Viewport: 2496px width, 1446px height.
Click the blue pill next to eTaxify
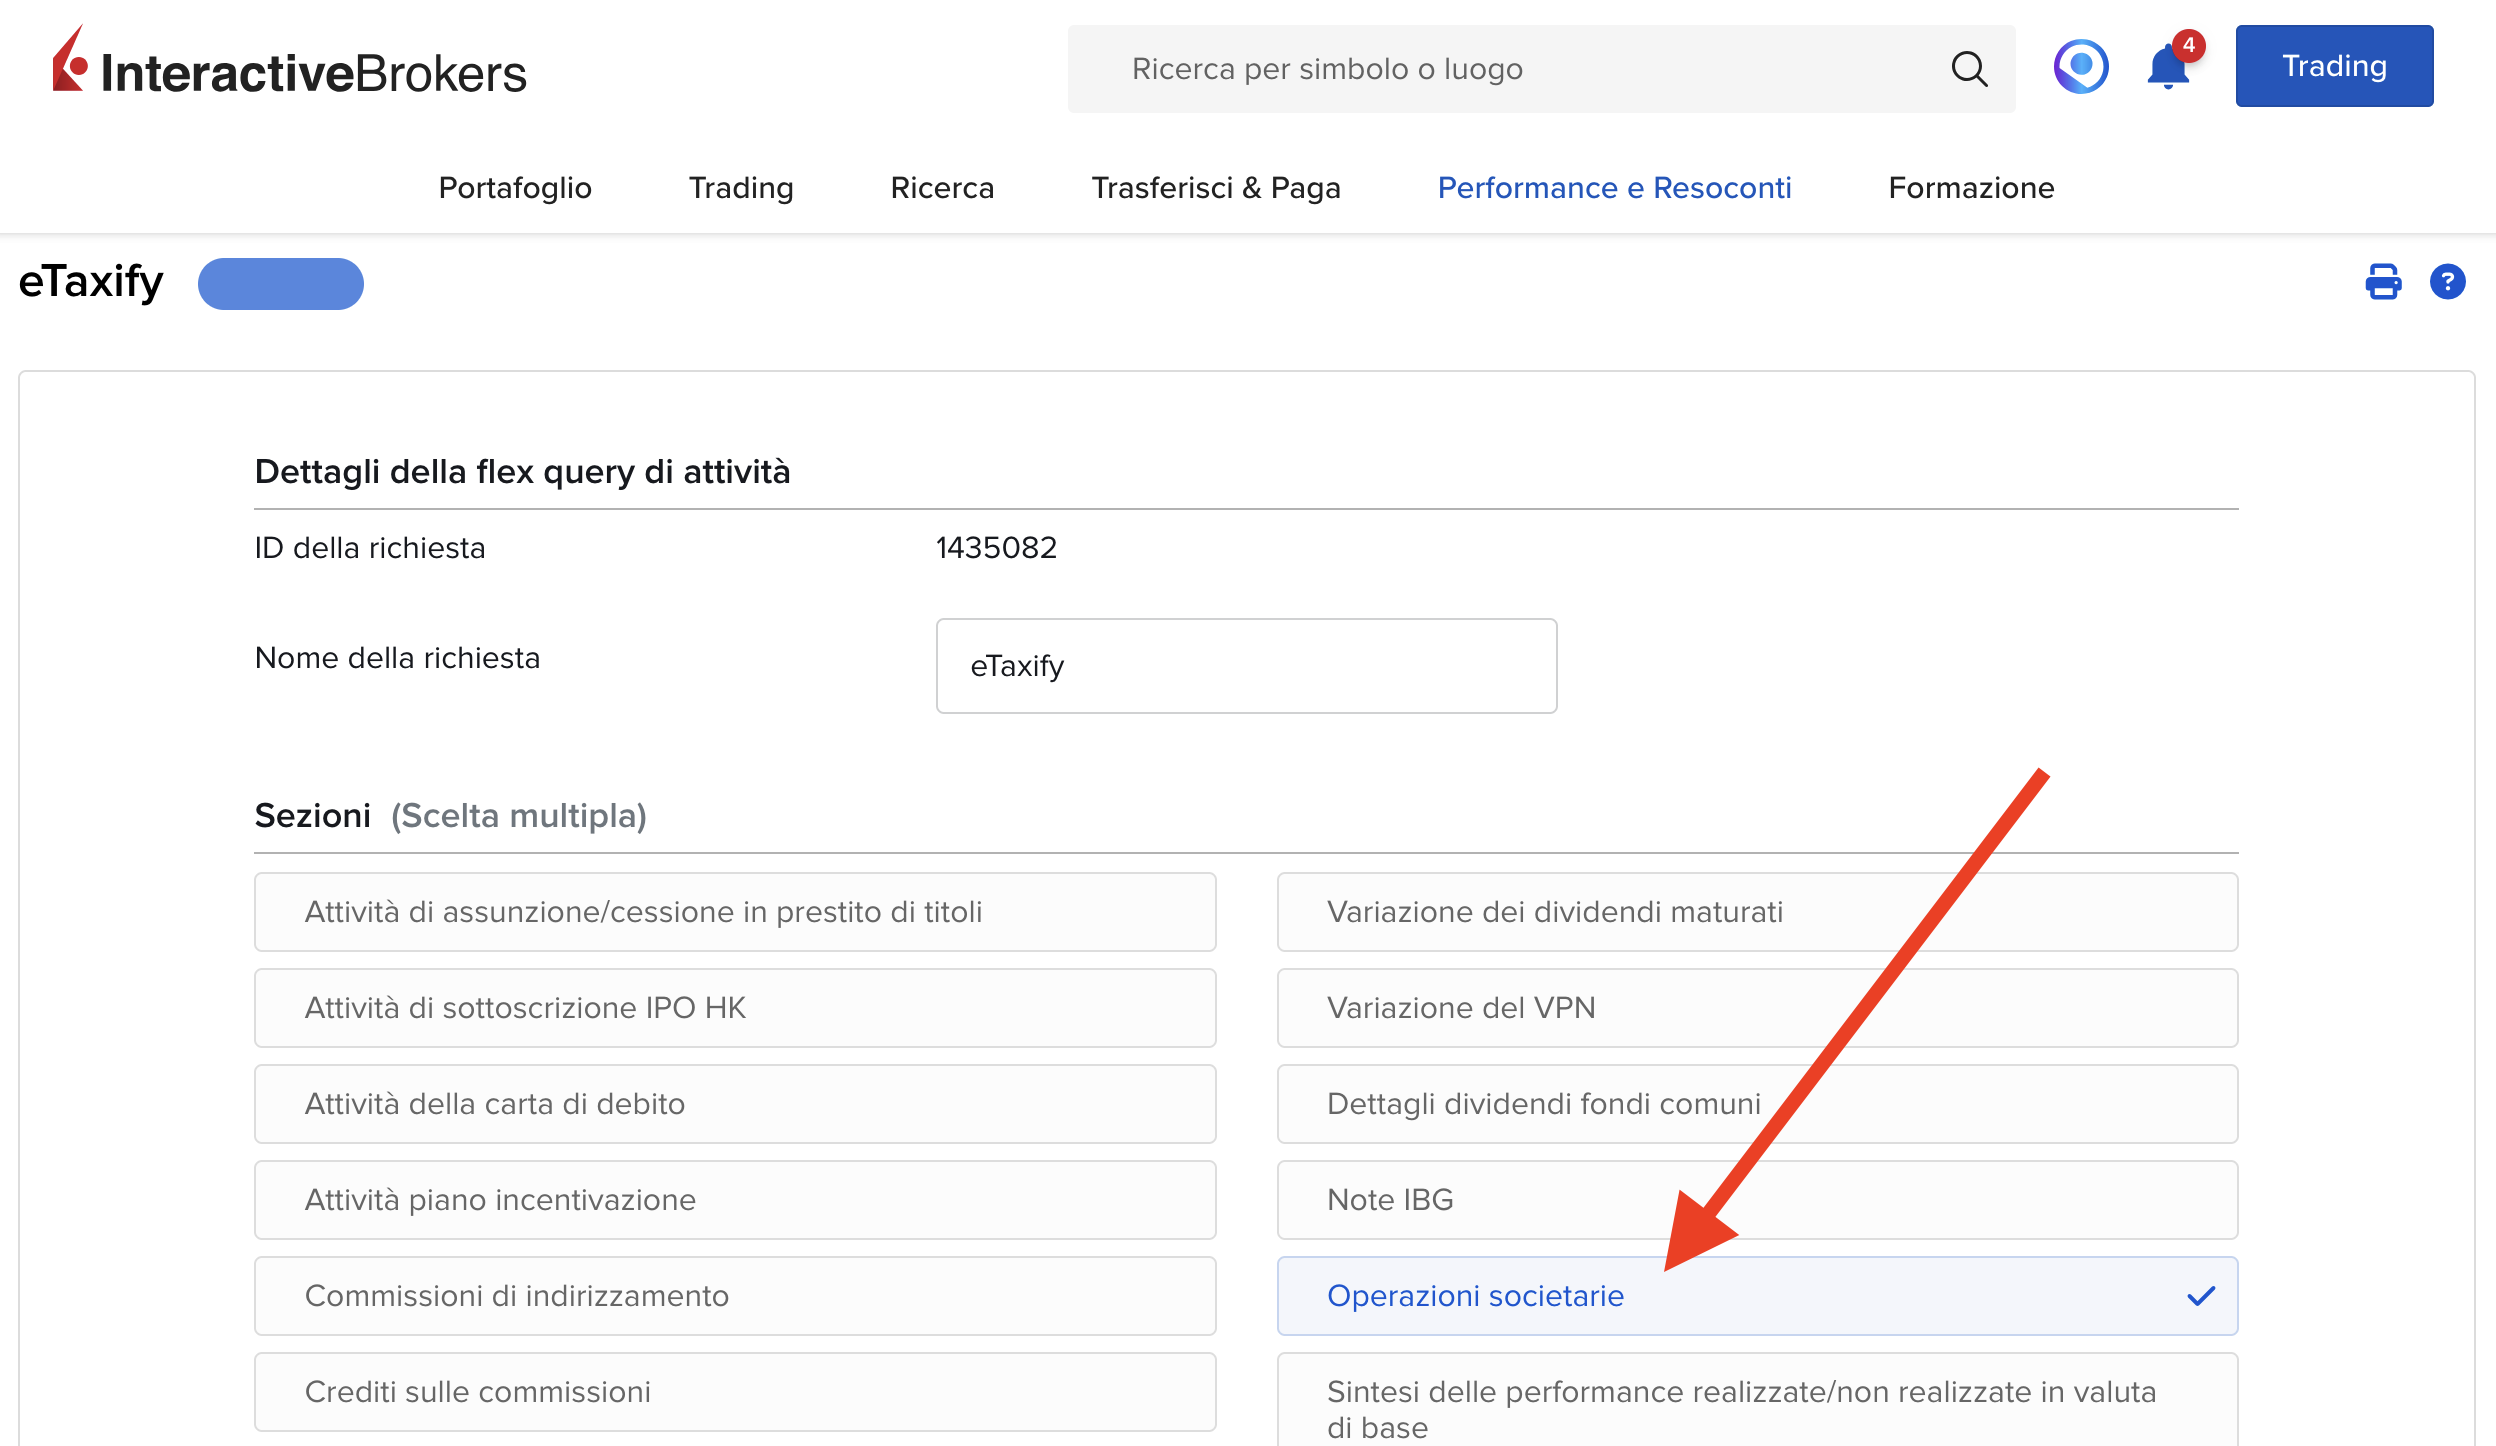click(281, 284)
